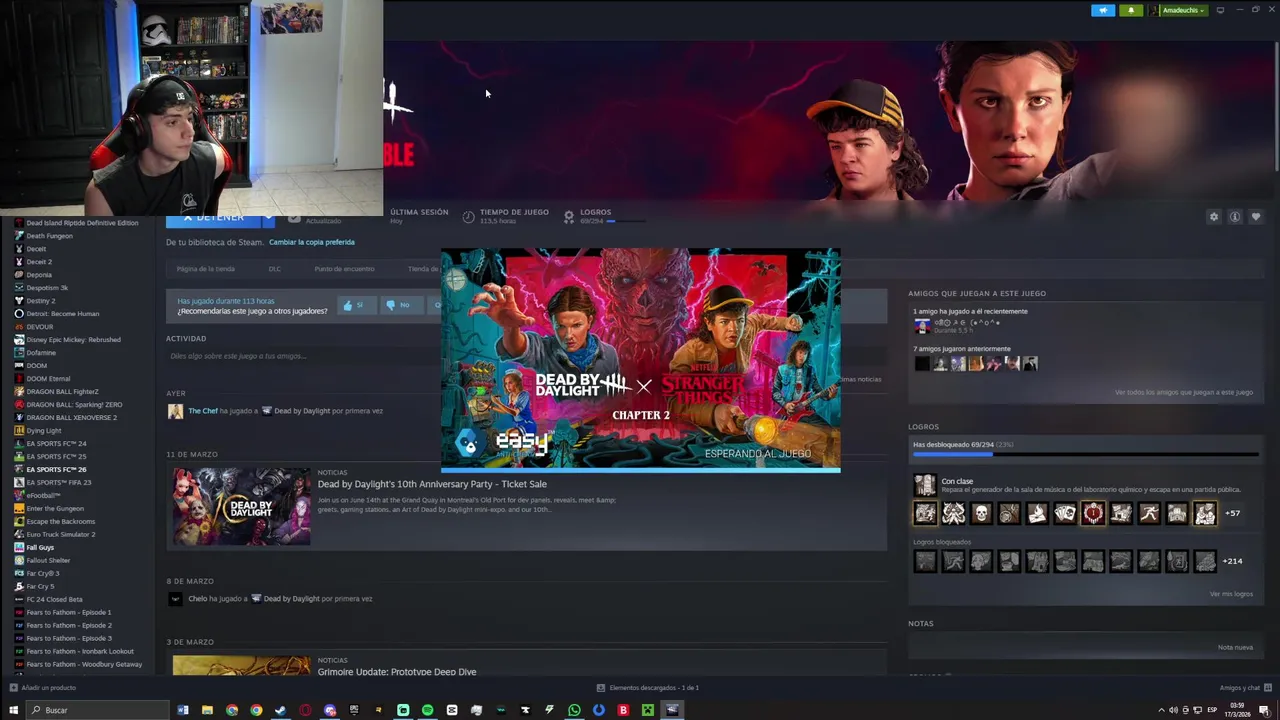1280x720 pixels.
Task: Select Deceit 2 in library list
Action: click(x=39, y=262)
